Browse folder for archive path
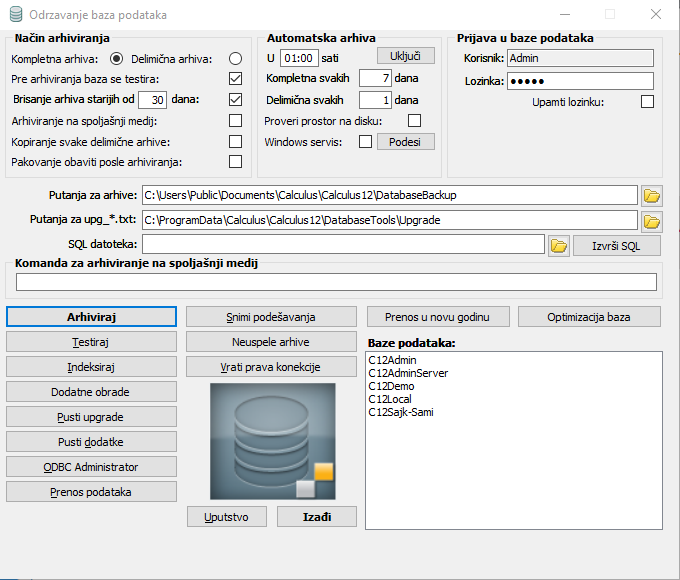Screen dimensions: 680x580 (651, 195)
